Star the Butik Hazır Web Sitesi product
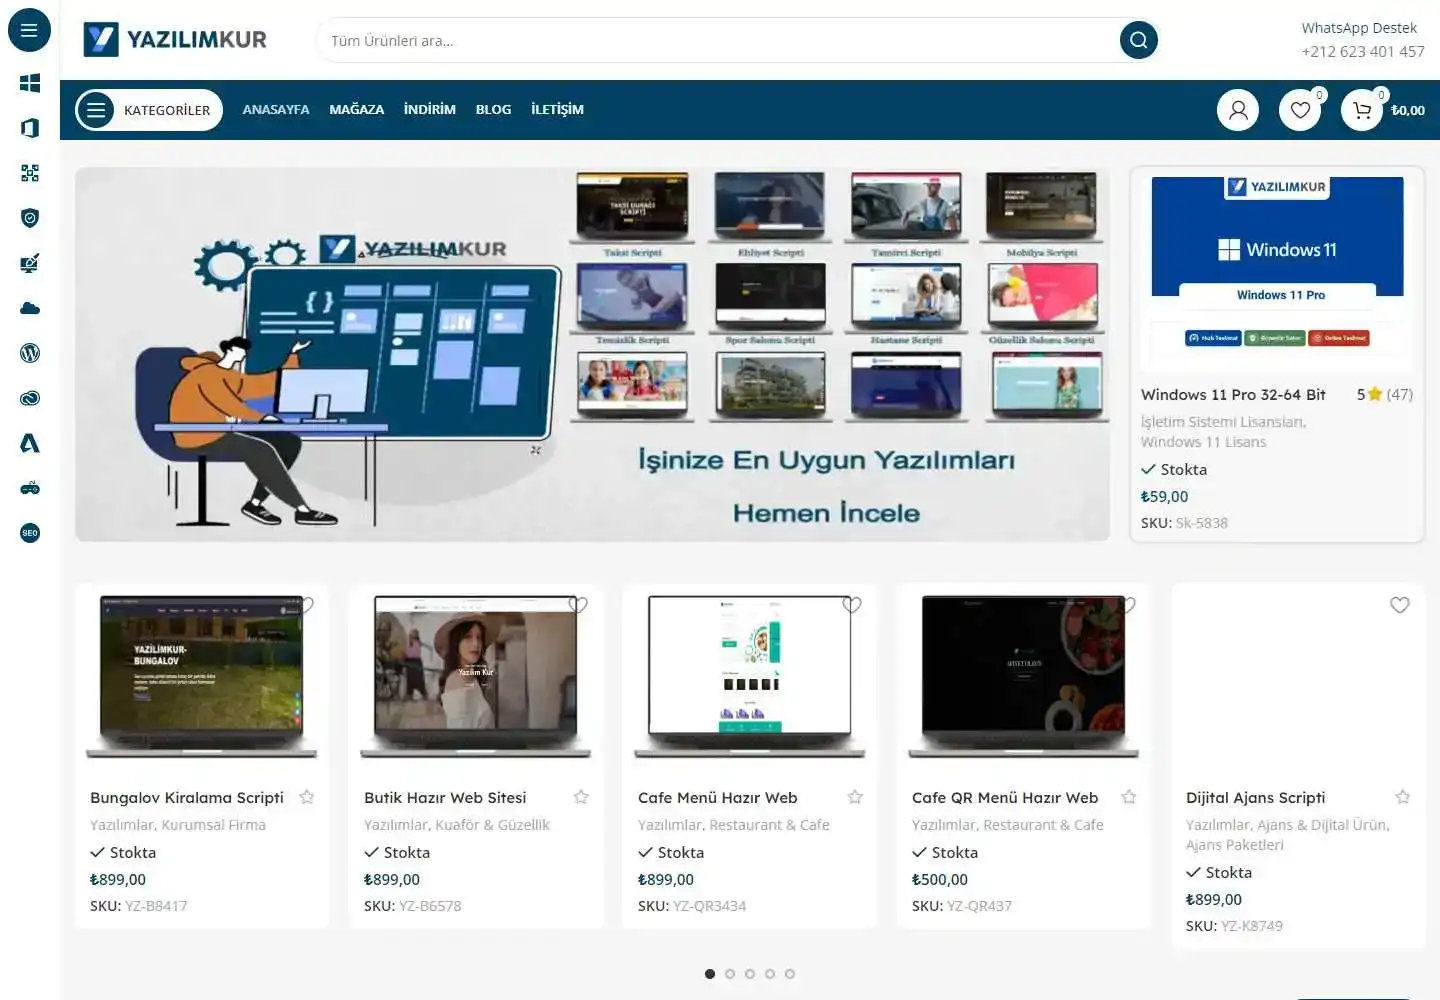Screen dimensions: 1440x1000 click(581, 797)
